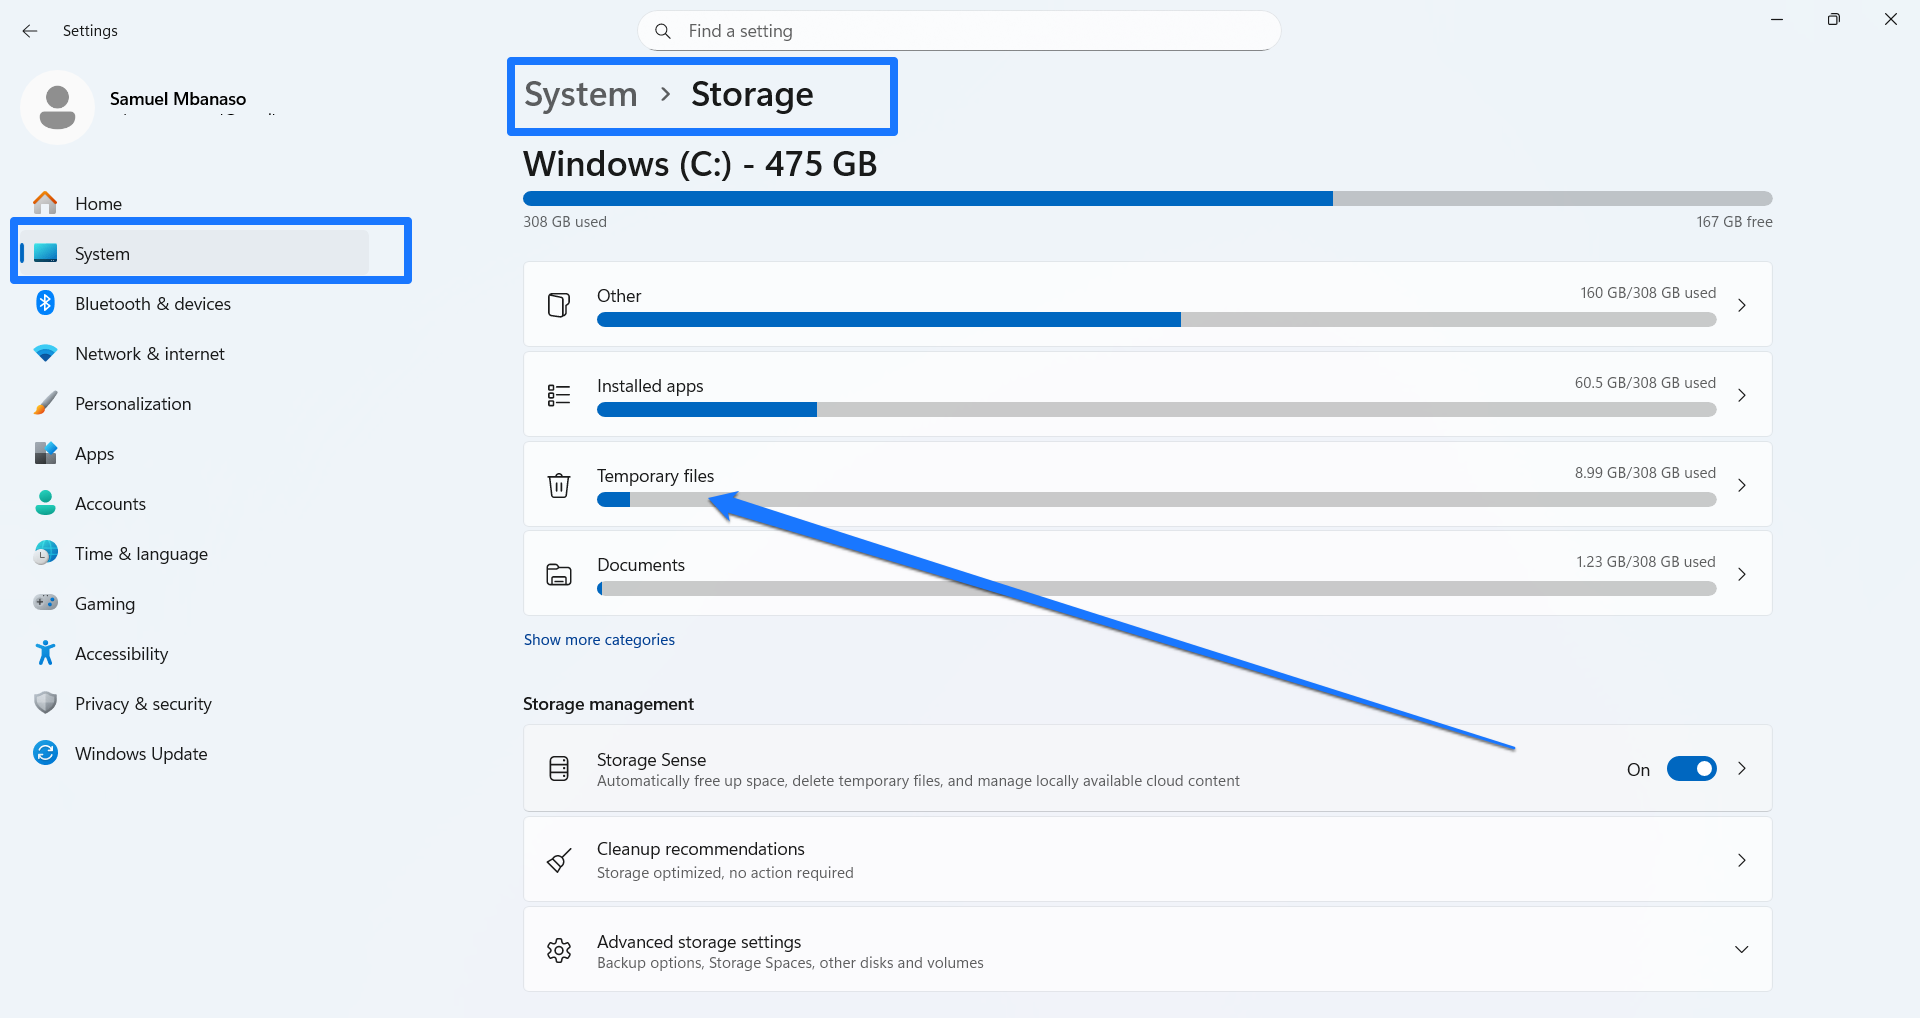
Task: Select System in the sidebar
Action: click(x=101, y=253)
